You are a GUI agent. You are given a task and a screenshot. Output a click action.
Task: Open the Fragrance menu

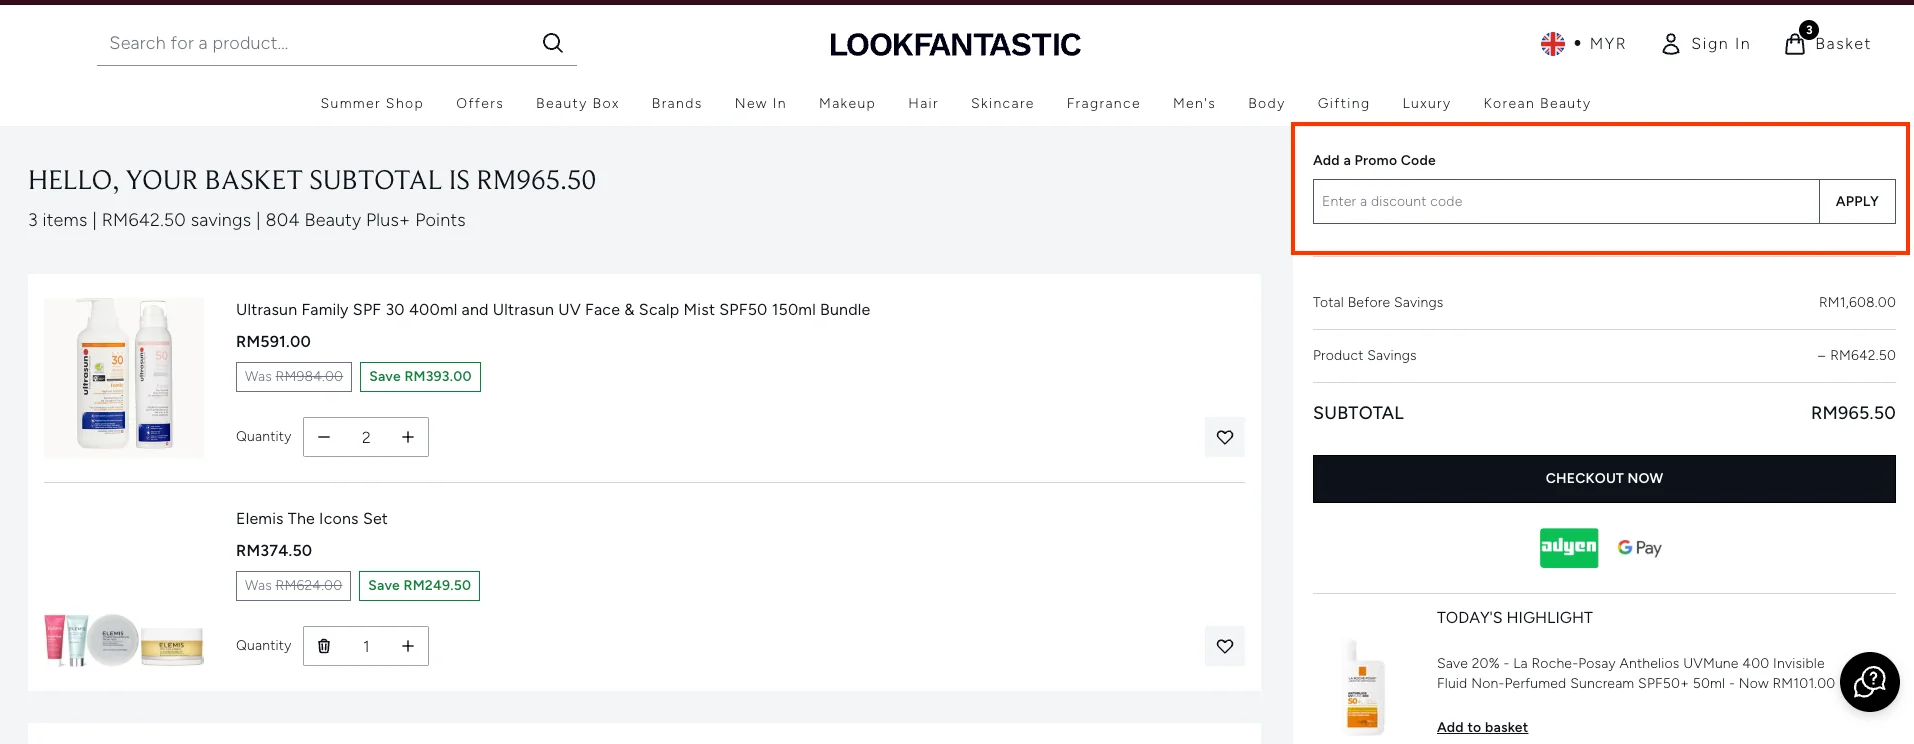pyautogui.click(x=1103, y=103)
